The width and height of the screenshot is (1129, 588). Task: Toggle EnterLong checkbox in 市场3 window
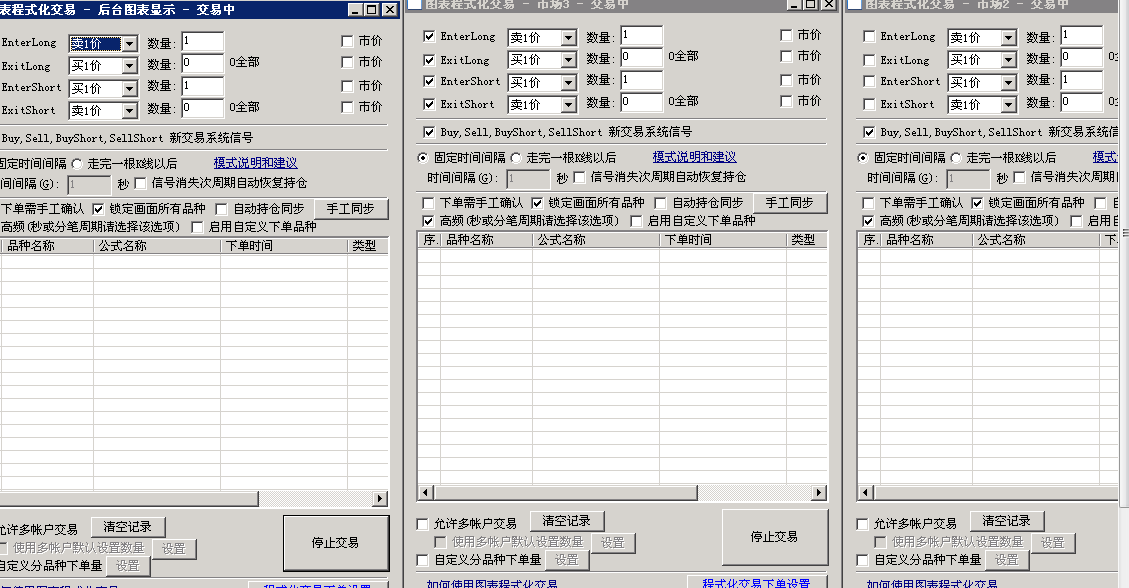pos(430,37)
